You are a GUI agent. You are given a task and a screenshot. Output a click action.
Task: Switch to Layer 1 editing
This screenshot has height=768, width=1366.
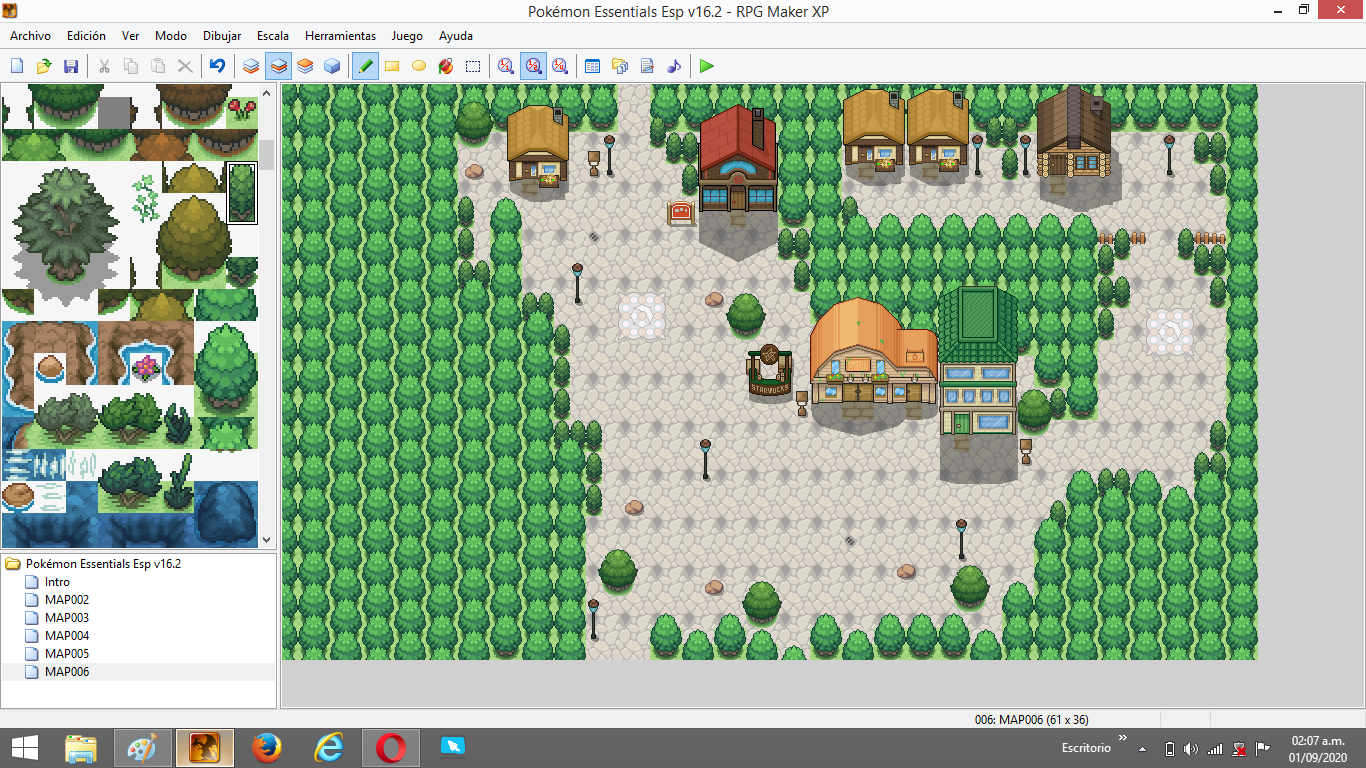click(x=251, y=66)
